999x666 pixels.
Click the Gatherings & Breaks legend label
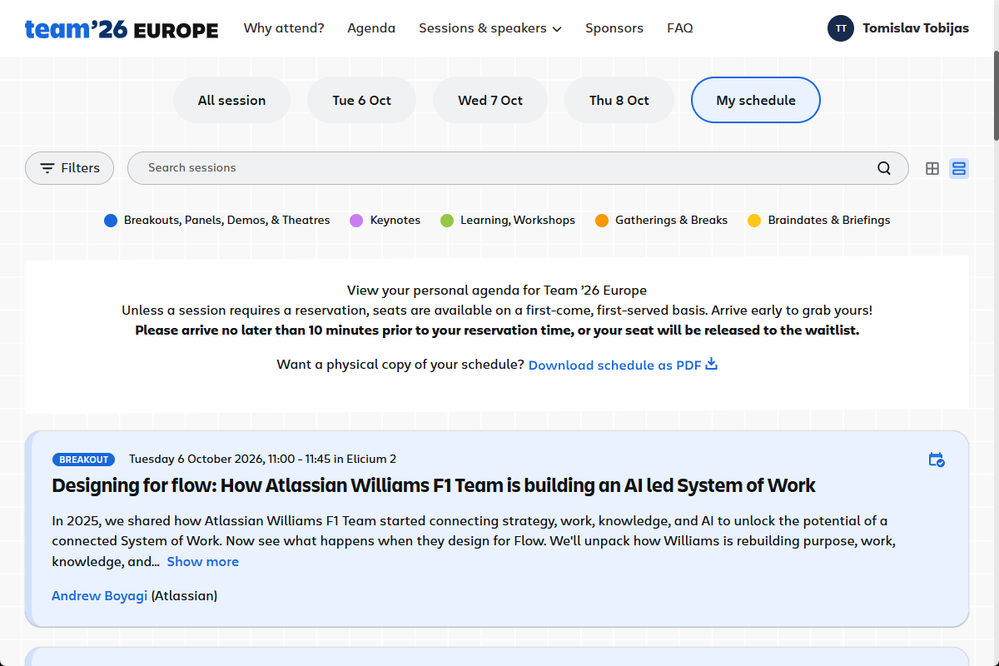coord(671,221)
